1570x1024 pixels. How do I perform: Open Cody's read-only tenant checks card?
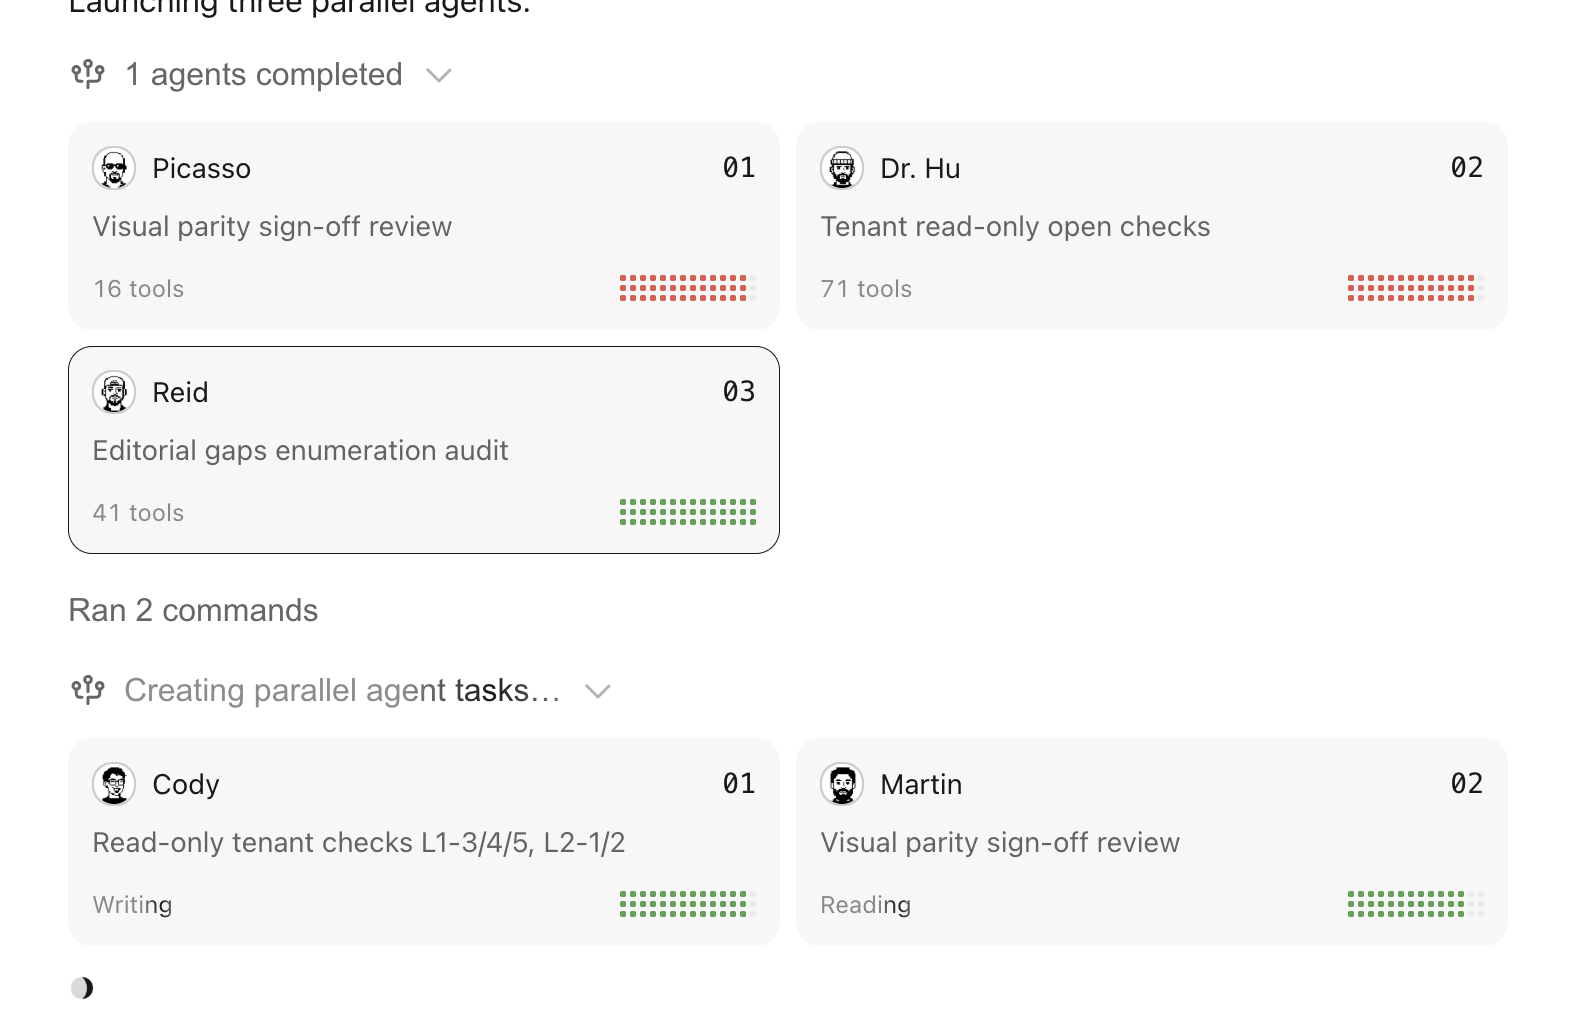tap(424, 842)
